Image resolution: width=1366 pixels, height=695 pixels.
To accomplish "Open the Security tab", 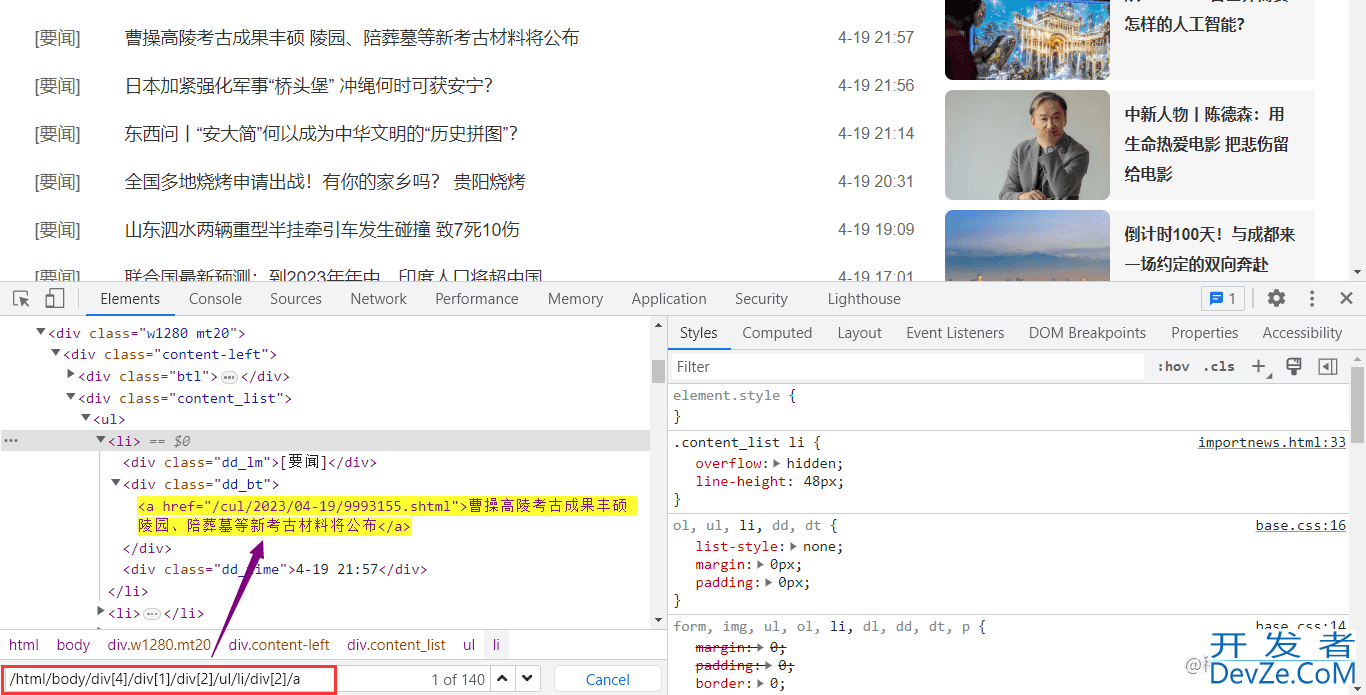I will click(x=761, y=299).
